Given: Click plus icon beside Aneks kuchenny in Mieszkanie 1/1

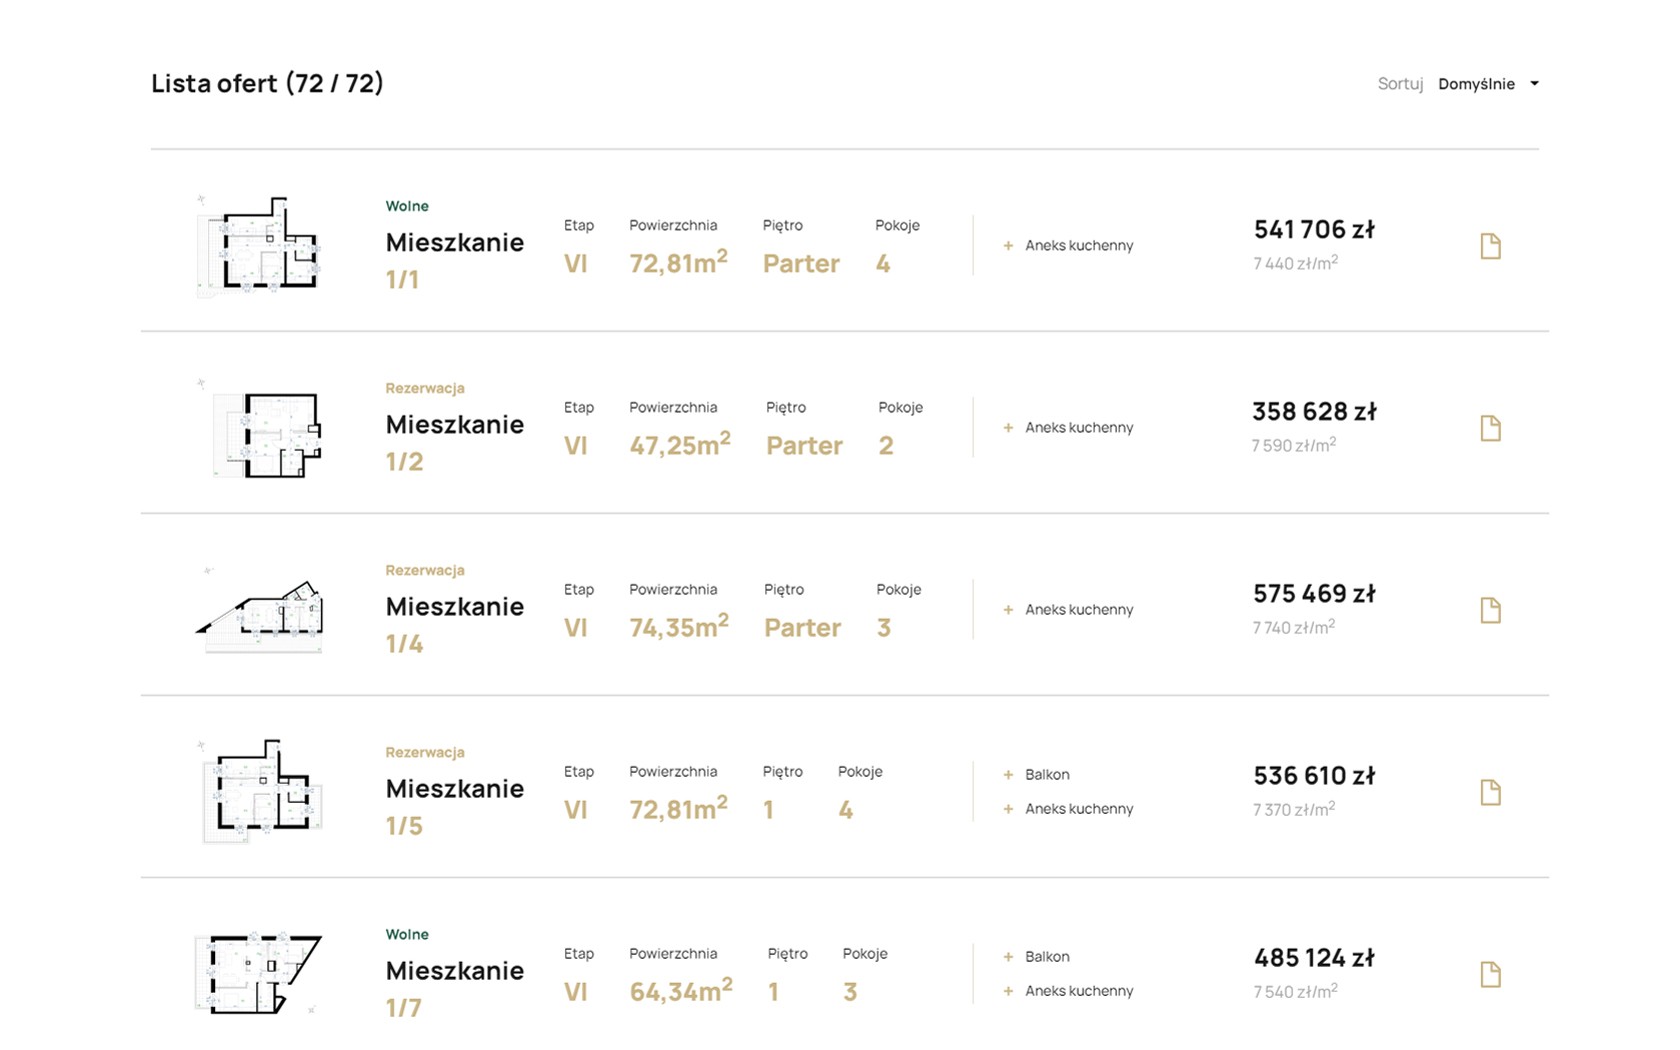Looking at the screenshot, I should (x=1008, y=246).
